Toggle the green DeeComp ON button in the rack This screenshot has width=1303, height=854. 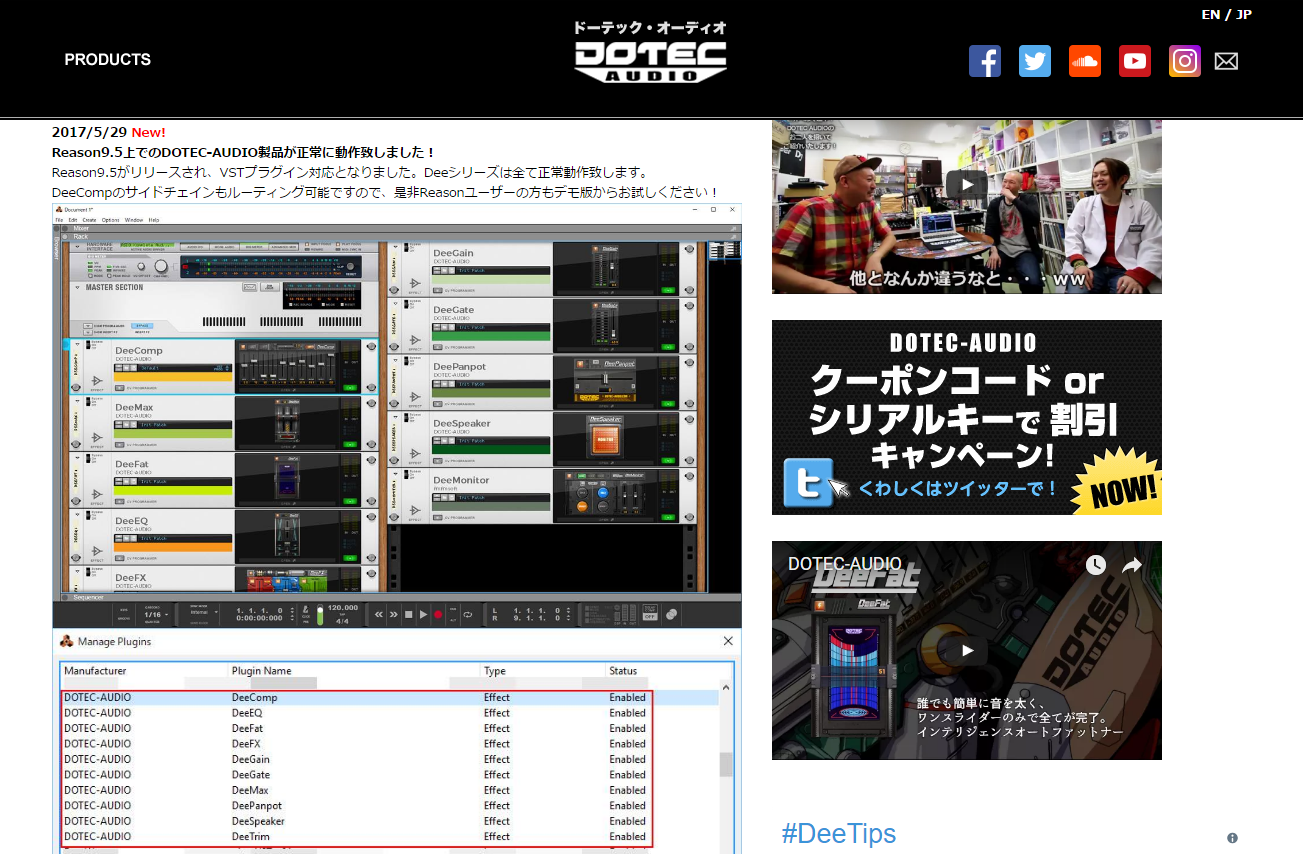click(350, 387)
